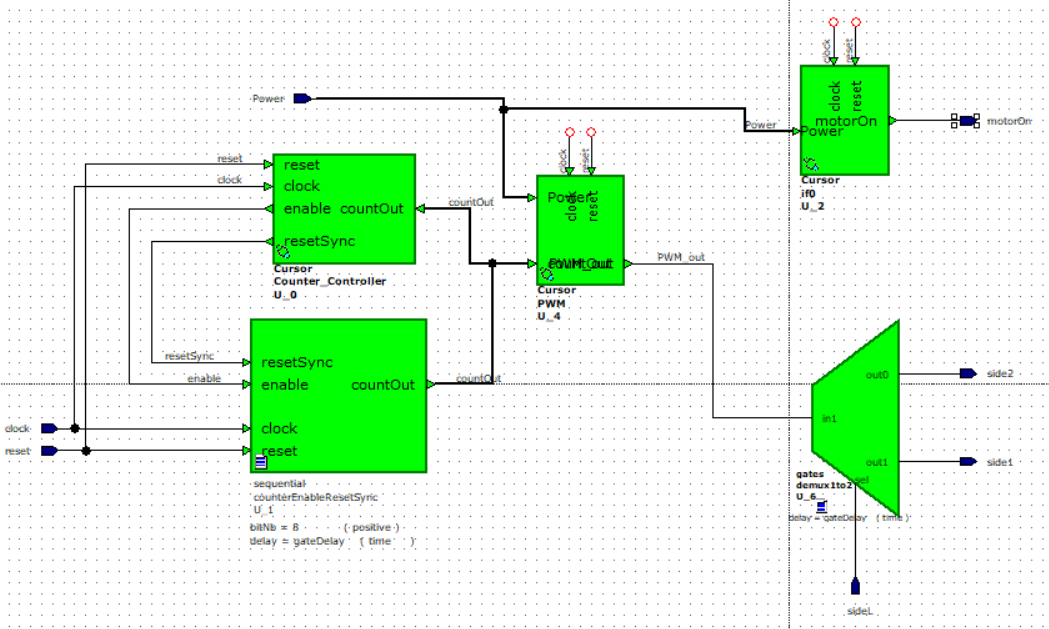The image size is (1049, 629).
Task: Click the Power input port symbol
Action: click(x=302, y=99)
